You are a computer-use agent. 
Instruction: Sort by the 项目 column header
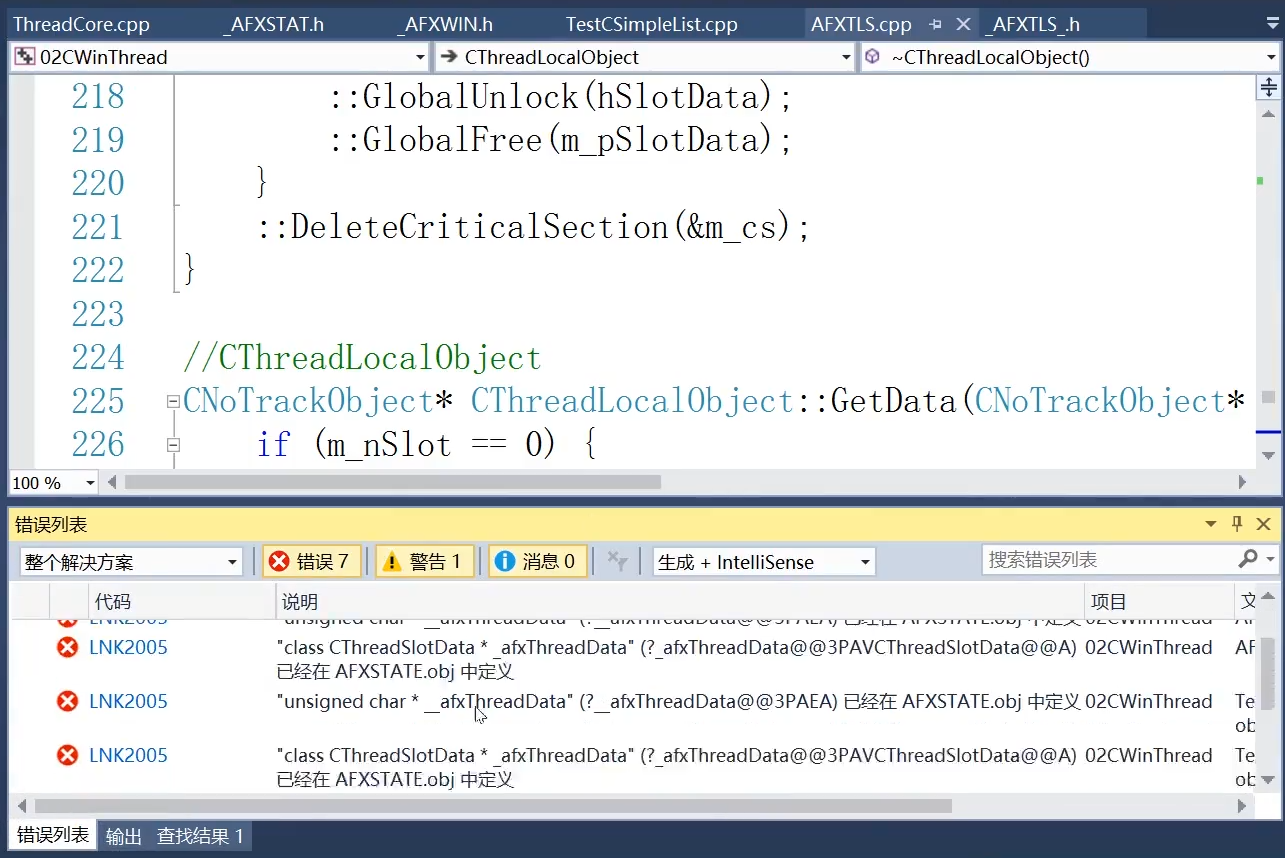1160,602
